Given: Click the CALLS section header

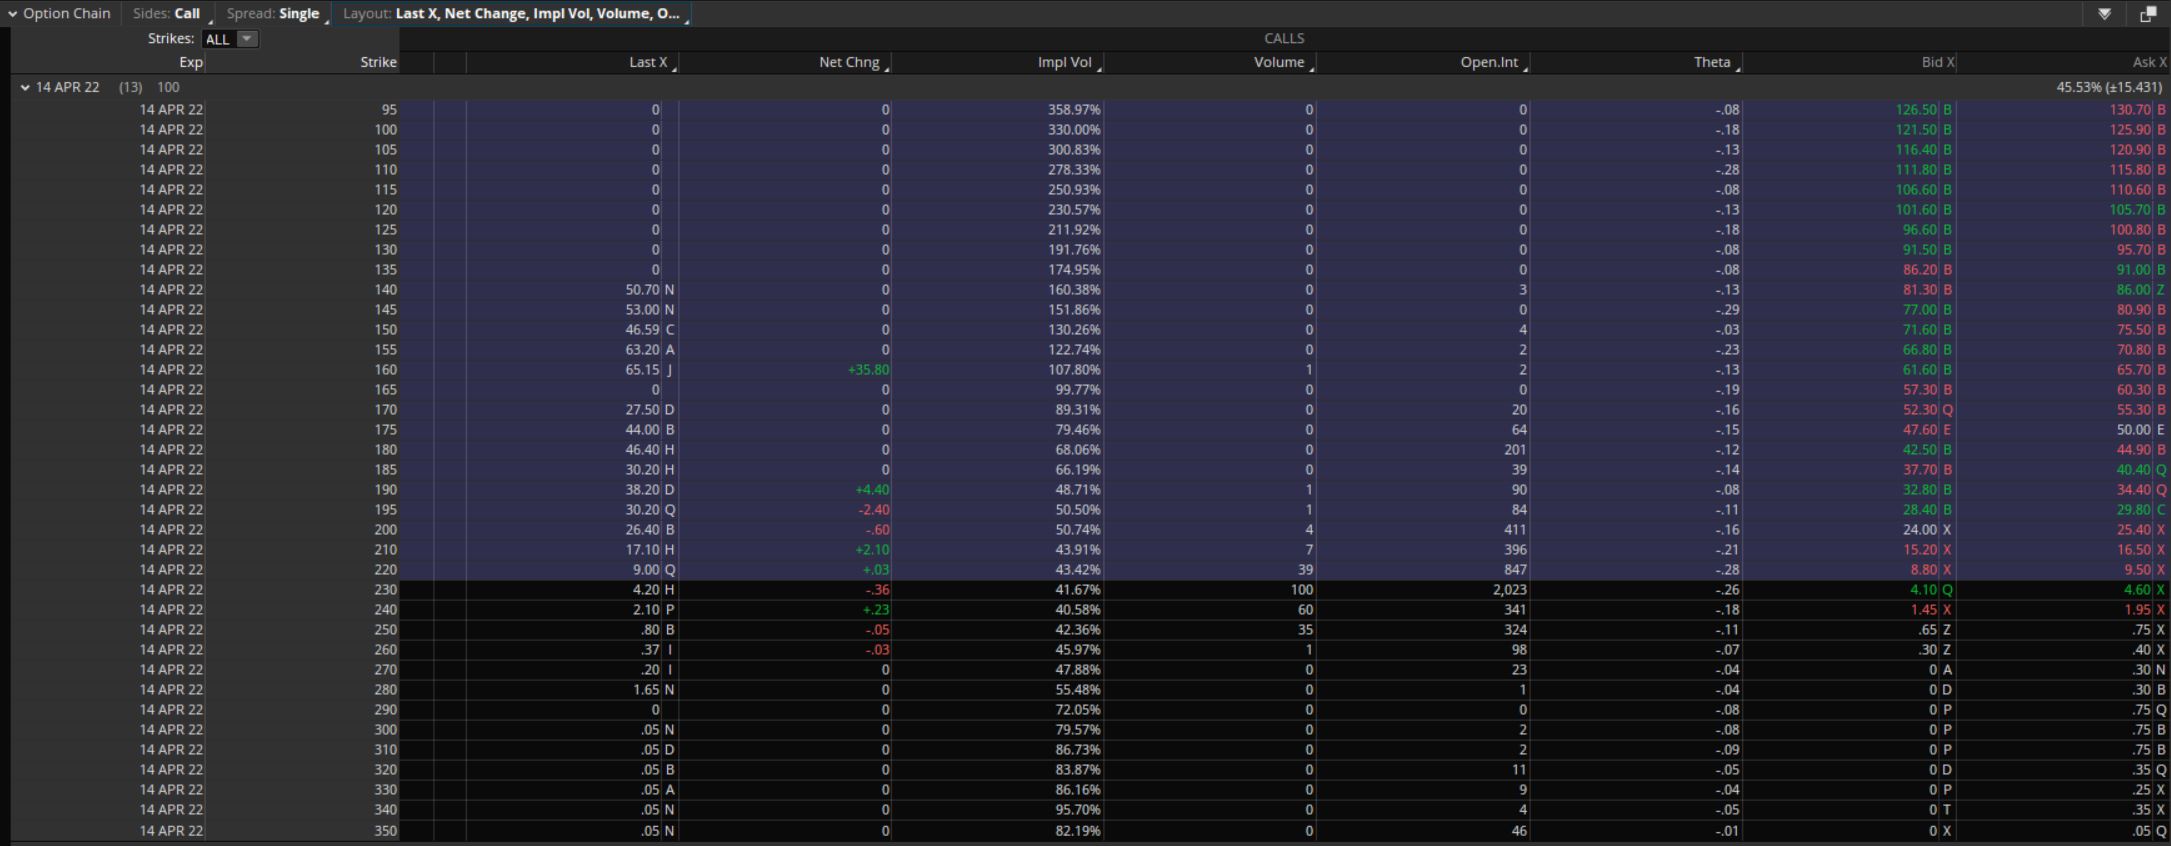Looking at the screenshot, I should [1284, 38].
